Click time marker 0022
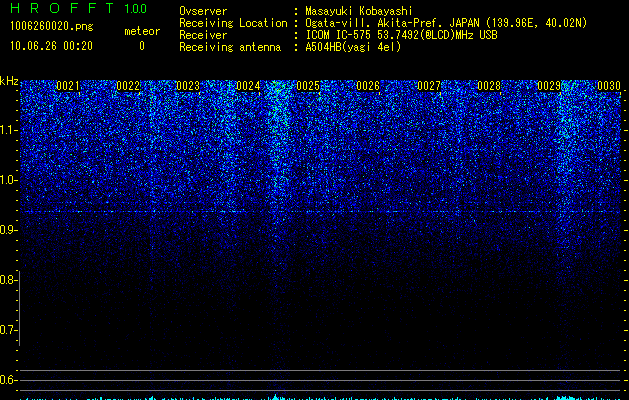The image size is (629, 400). point(128,86)
